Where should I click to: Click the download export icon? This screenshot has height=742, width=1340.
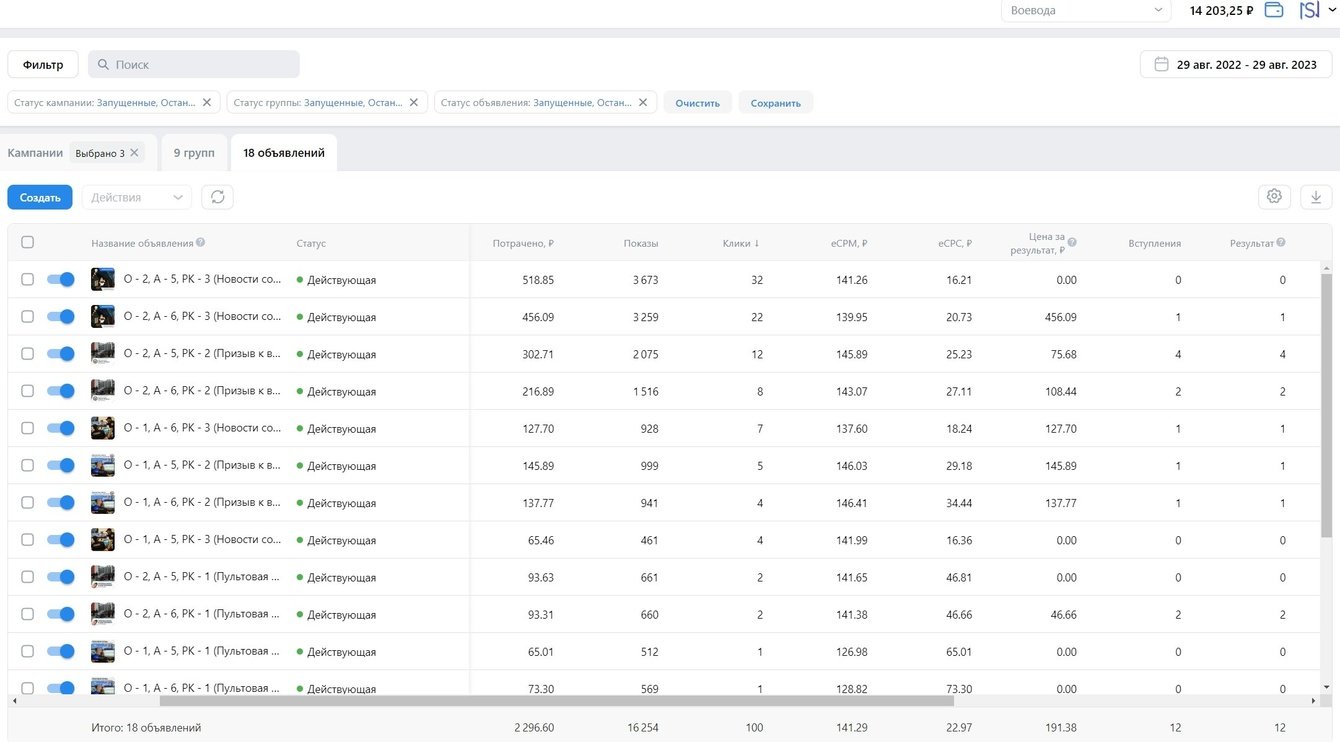tap(1316, 197)
